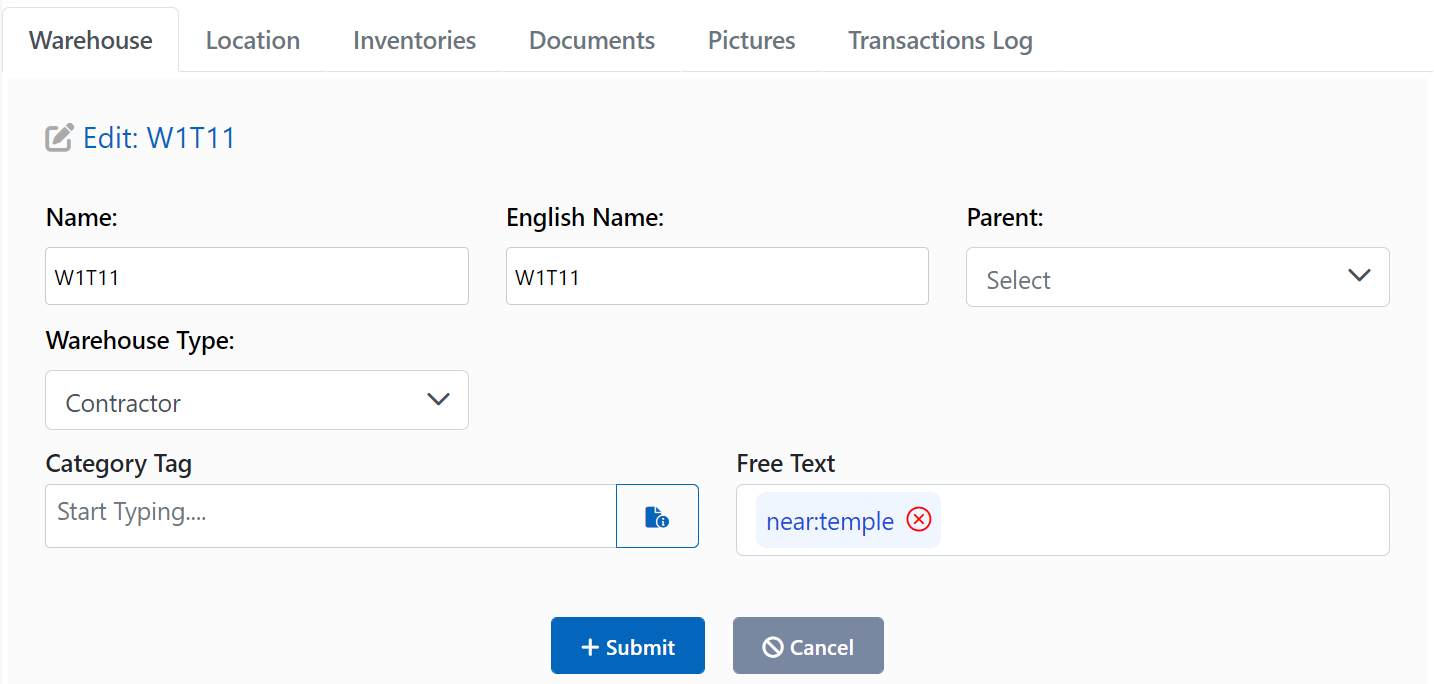Open the Warehouse Type dropdown showing Contractor
Viewport: 1434px width, 684px height.
point(257,401)
